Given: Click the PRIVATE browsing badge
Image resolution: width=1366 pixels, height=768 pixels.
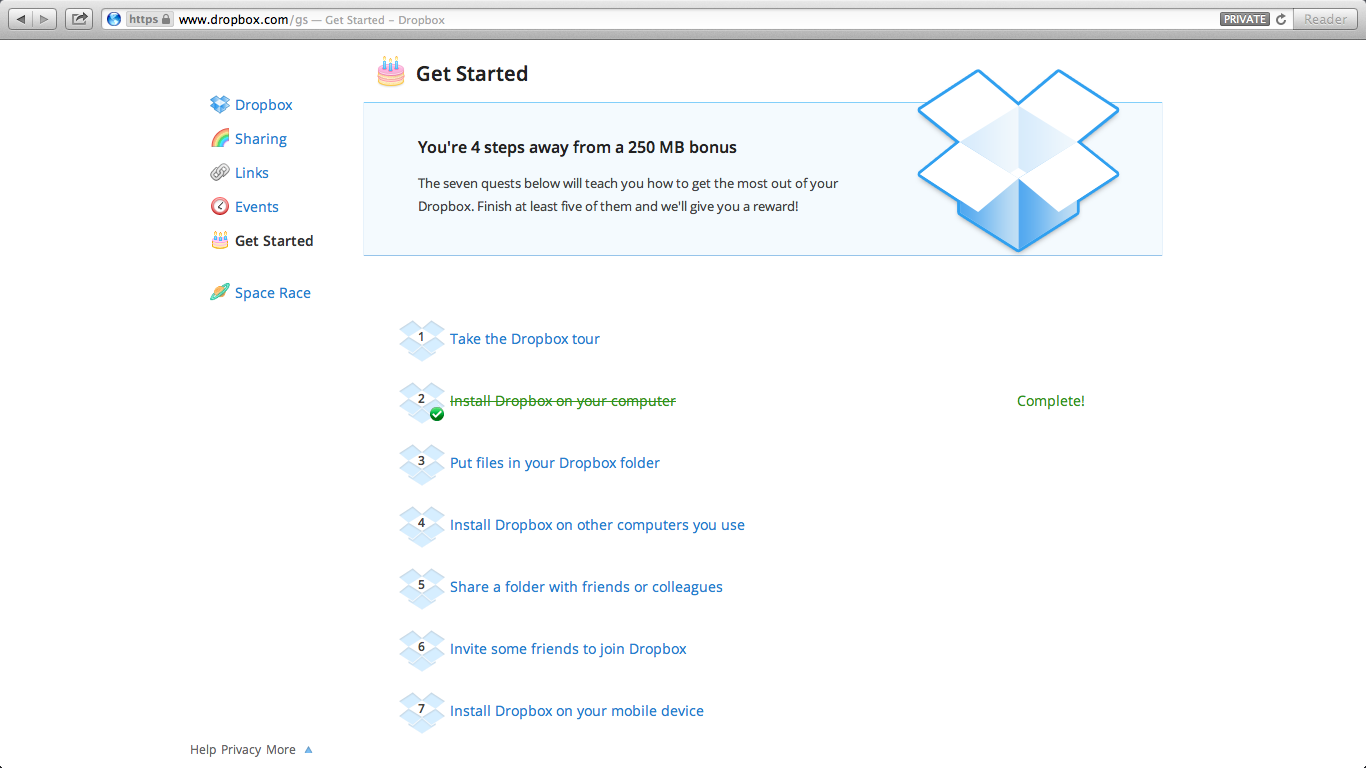Looking at the screenshot, I should tap(1245, 19).
